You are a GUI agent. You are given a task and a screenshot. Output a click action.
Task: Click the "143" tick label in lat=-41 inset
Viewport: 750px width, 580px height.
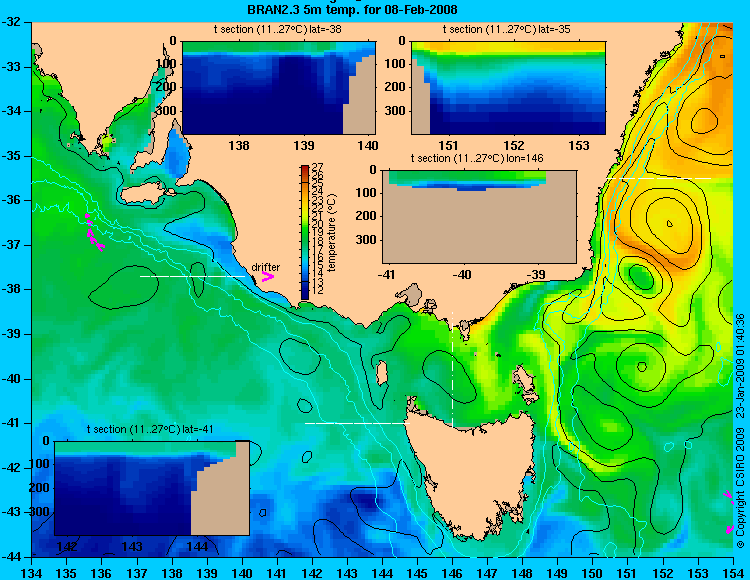point(132,546)
